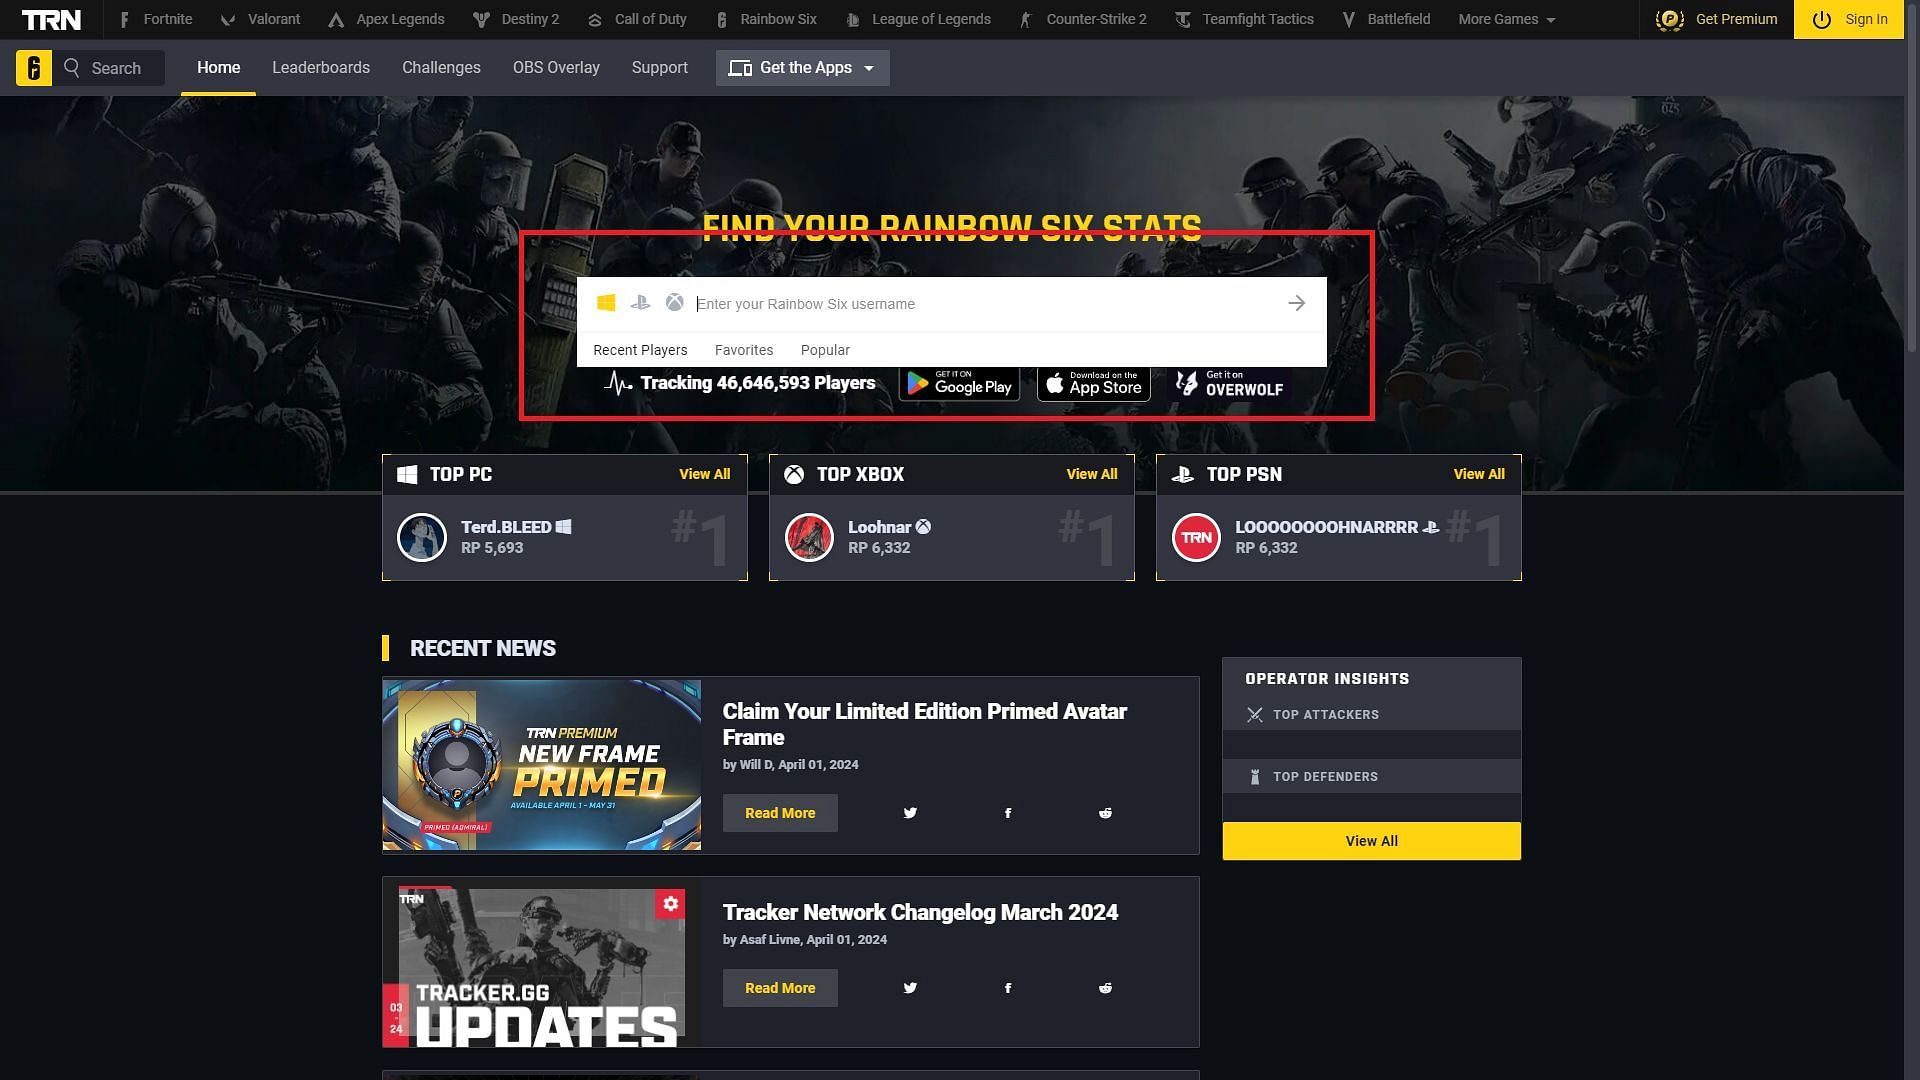This screenshot has width=1920, height=1080.
Task: Select PC platform toggle for search
Action: point(607,303)
